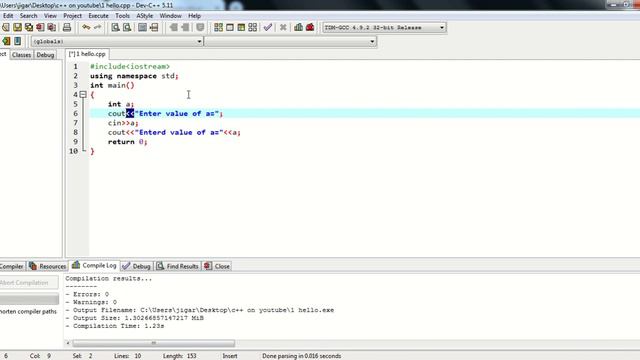Open the Tools menu
640x360 pixels.
pos(122,16)
